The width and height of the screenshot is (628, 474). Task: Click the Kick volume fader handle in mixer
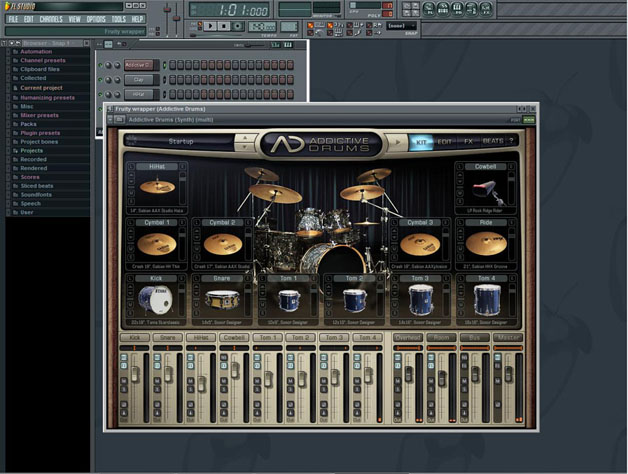[x=135, y=374]
